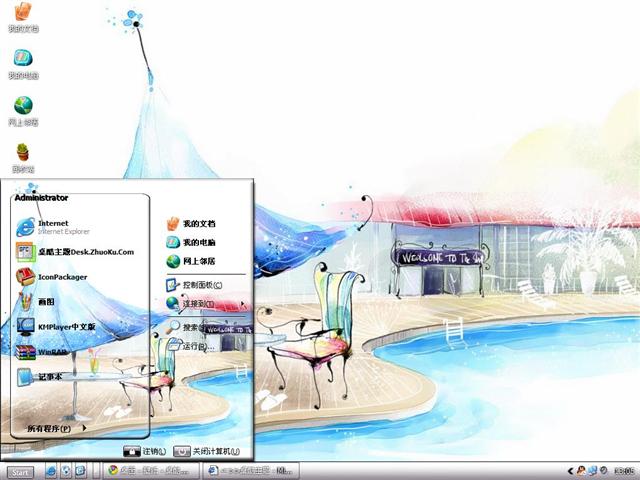Screen dimensions: 640x480
Task: Click the taskbar clock
Action: pyautogui.click(x=624, y=471)
